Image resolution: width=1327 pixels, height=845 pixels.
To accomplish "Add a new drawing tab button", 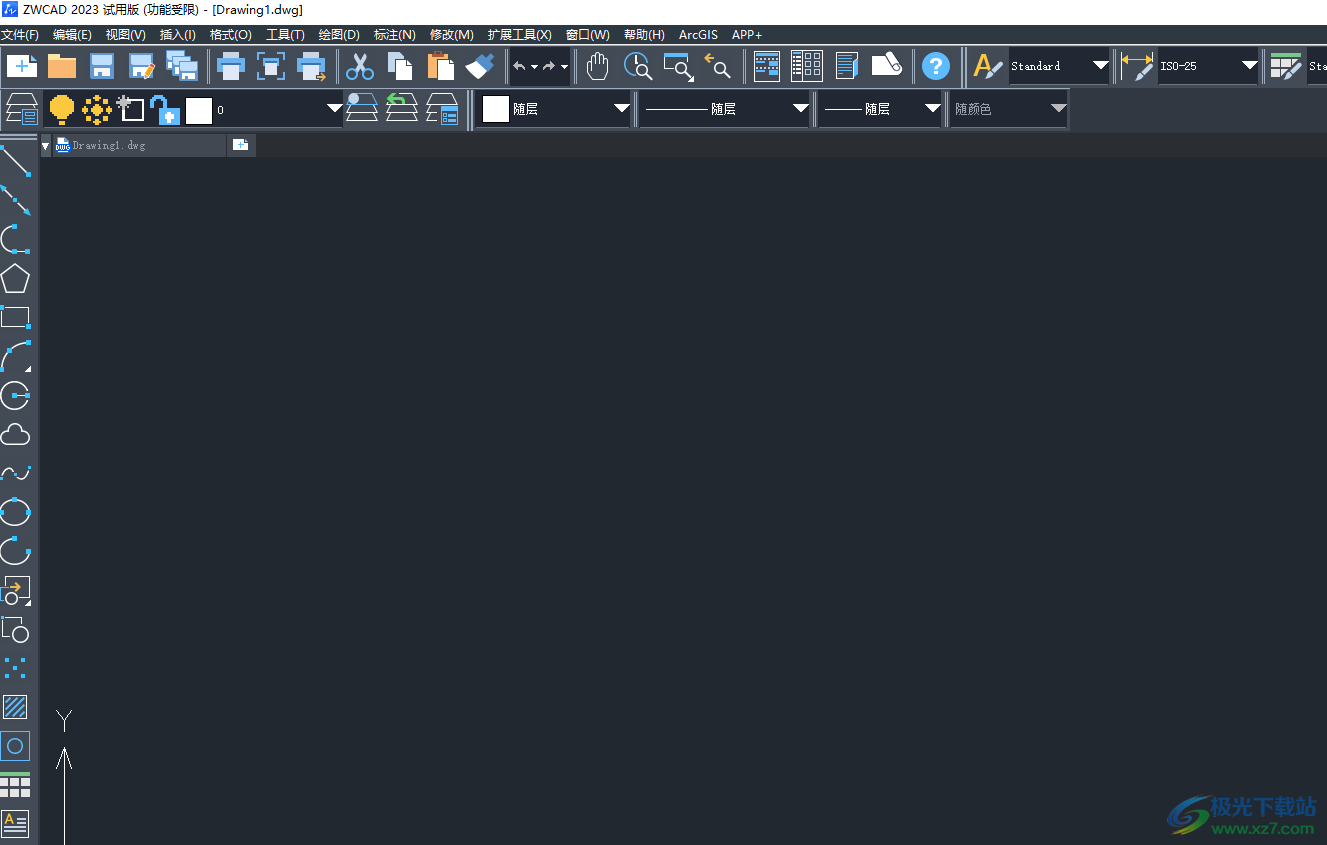I will (x=241, y=145).
